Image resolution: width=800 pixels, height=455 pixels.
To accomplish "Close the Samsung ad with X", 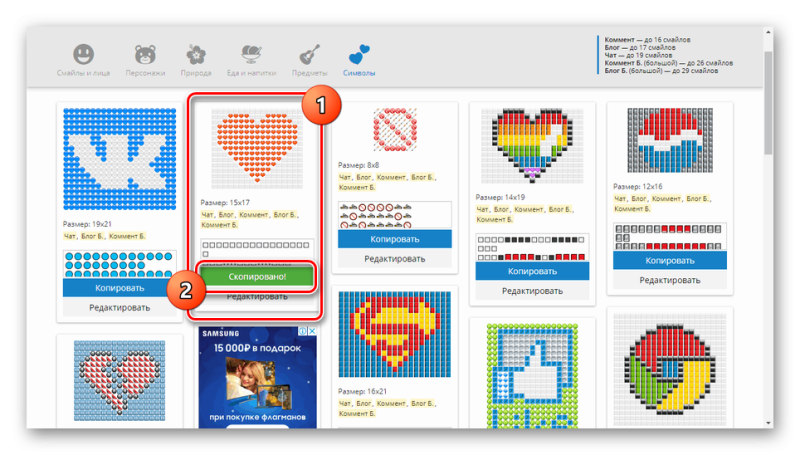I will (x=312, y=331).
